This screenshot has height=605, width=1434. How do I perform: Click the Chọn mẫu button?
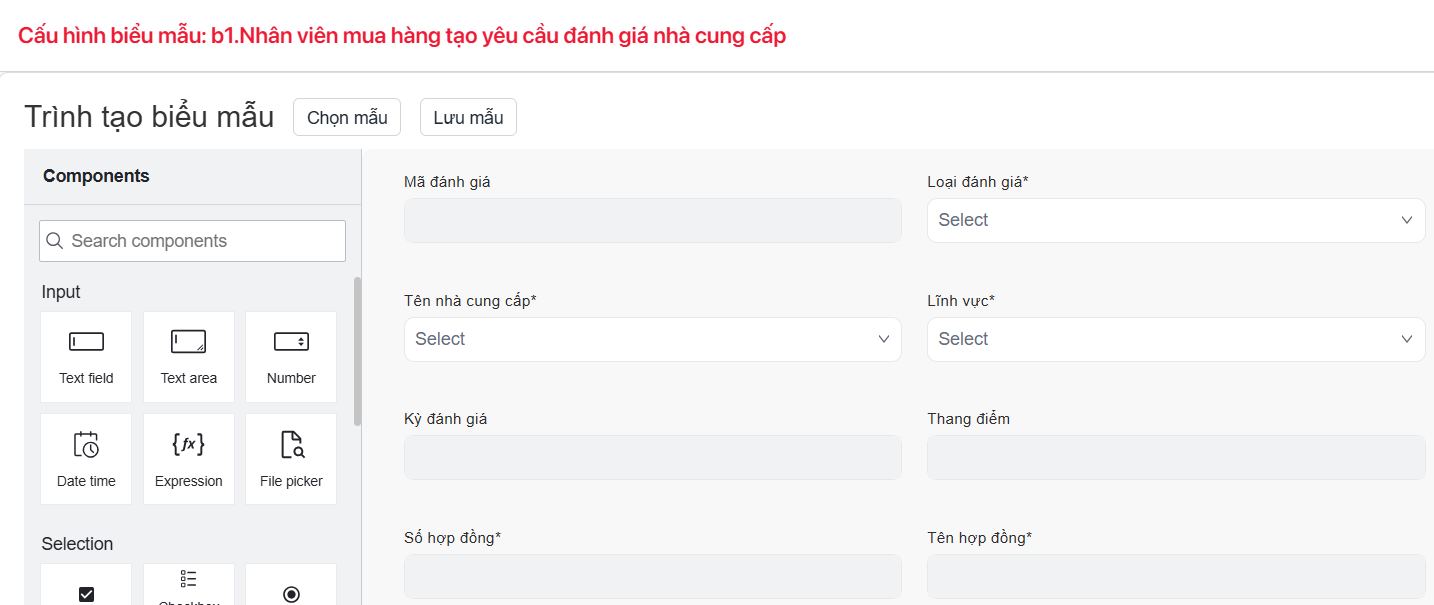[x=347, y=117]
